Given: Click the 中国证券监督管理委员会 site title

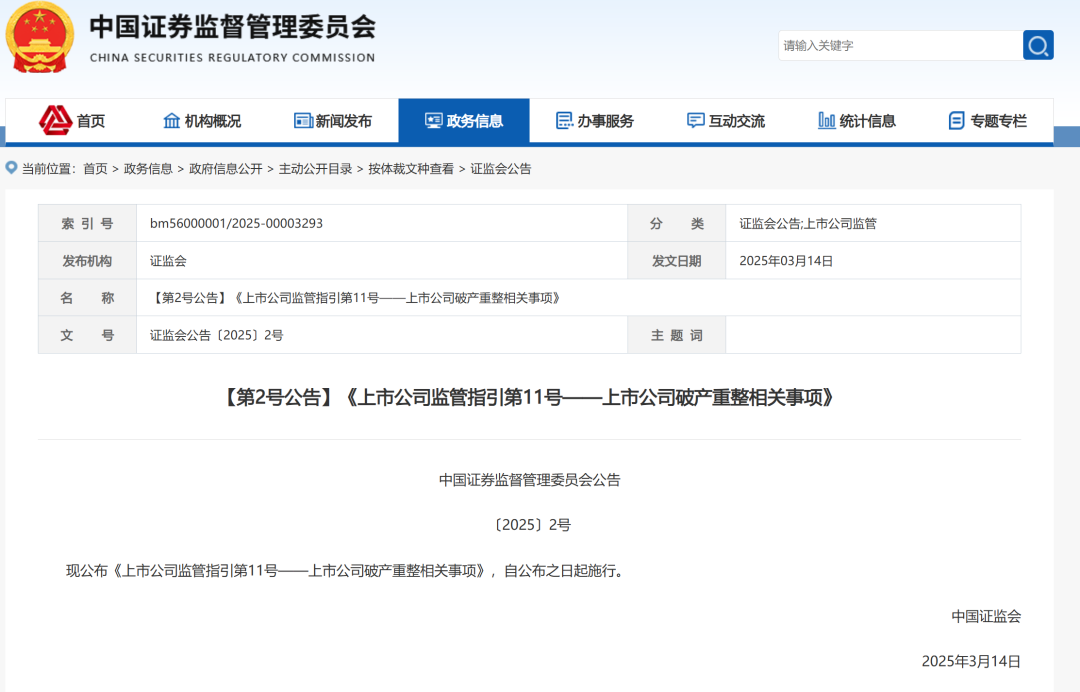Looking at the screenshot, I should pyautogui.click(x=232, y=28).
